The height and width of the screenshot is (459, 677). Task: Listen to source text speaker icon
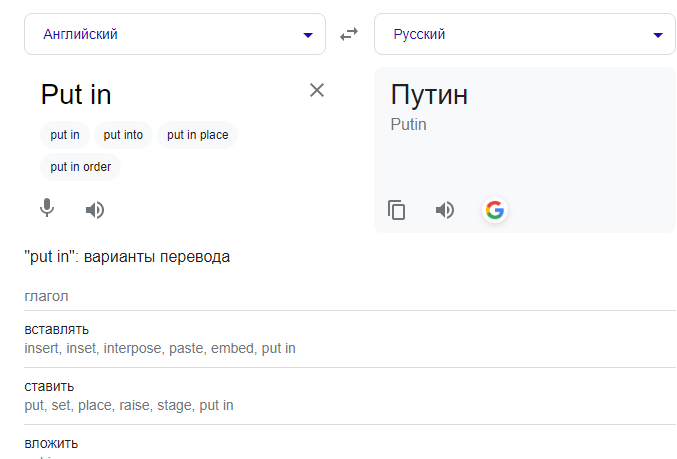95,210
